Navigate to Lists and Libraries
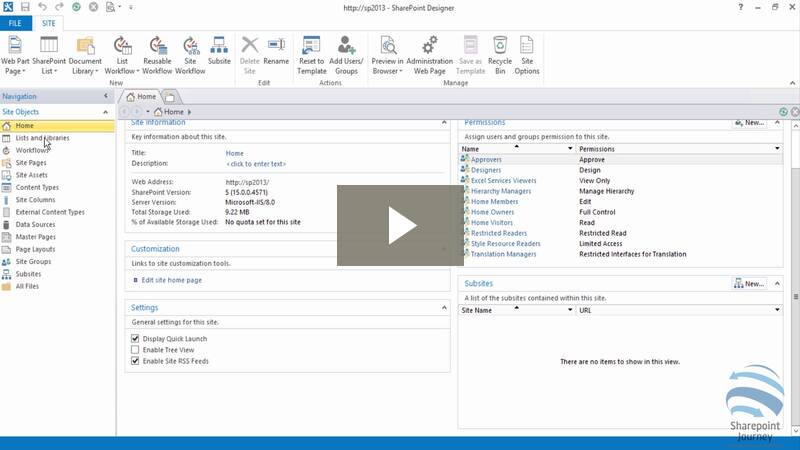 (42, 138)
